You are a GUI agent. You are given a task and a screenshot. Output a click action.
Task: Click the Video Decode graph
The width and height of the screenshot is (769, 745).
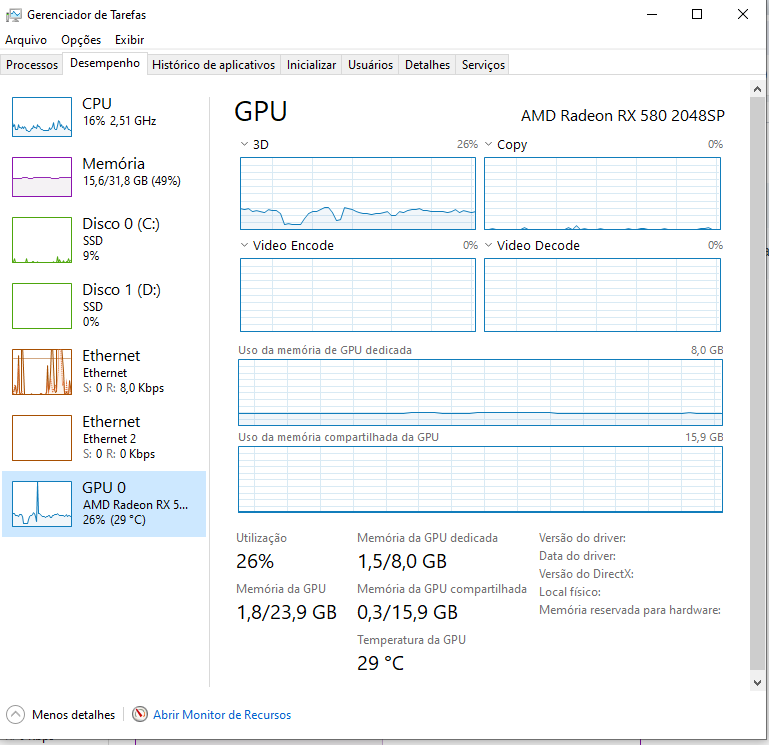[x=602, y=295]
